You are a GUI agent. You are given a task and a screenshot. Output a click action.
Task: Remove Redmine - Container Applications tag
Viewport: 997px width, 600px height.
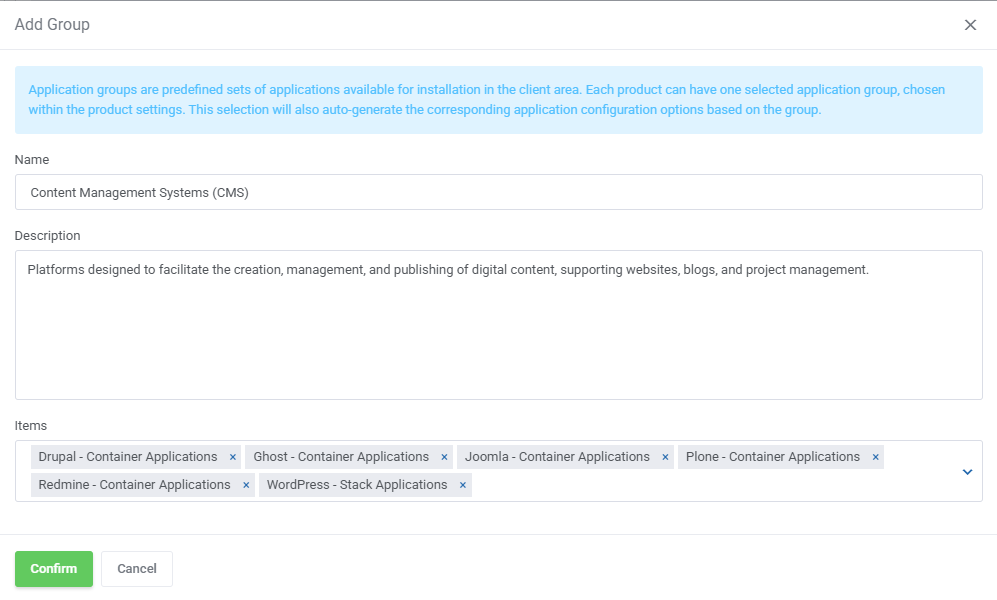click(x=246, y=485)
